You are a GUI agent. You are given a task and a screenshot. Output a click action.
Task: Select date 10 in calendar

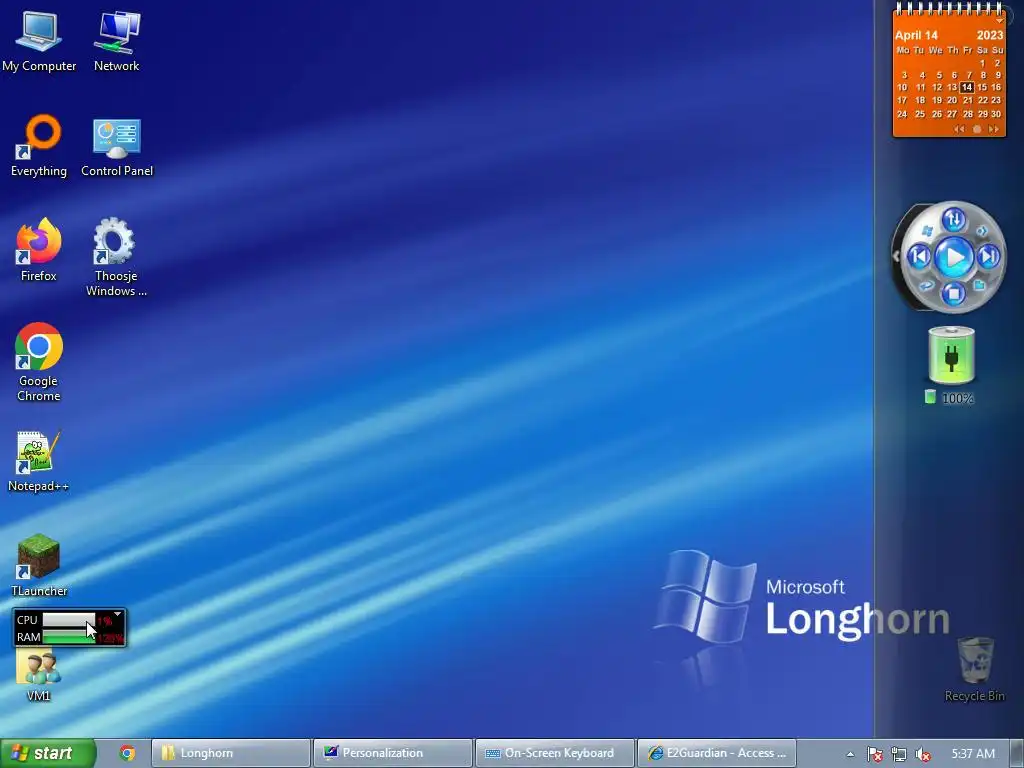(x=902, y=87)
